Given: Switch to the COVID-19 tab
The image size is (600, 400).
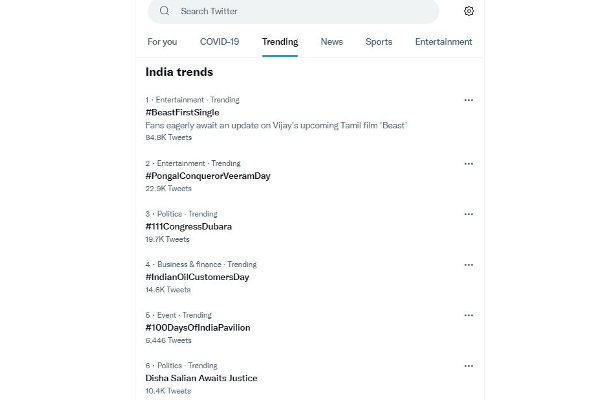Looking at the screenshot, I should 220,42.
